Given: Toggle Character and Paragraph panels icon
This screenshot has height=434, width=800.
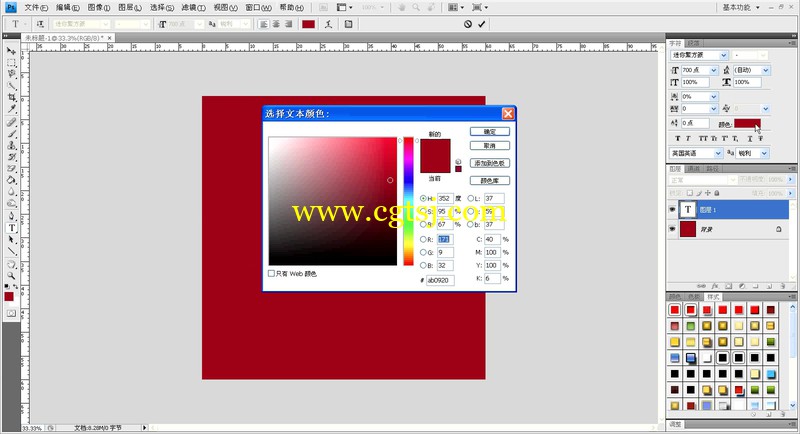Looking at the screenshot, I should (x=348, y=24).
